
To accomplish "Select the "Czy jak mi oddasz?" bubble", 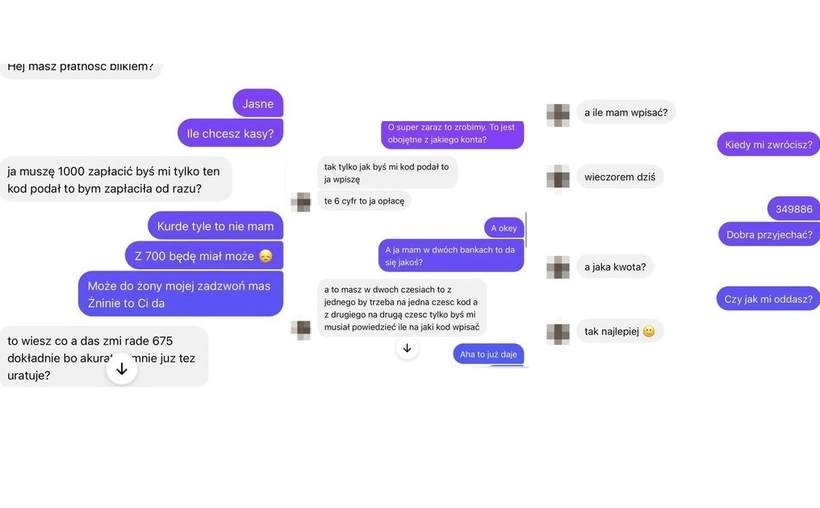I will (x=768, y=299).
